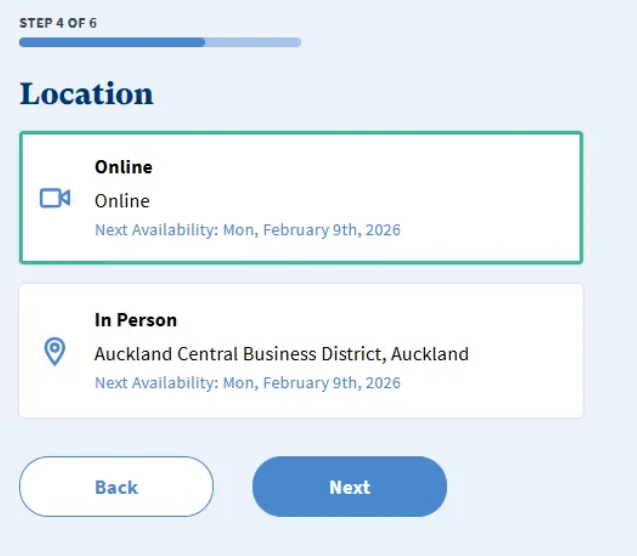Click the bold In Person title
The width and height of the screenshot is (637, 556).
(x=135, y=320)
